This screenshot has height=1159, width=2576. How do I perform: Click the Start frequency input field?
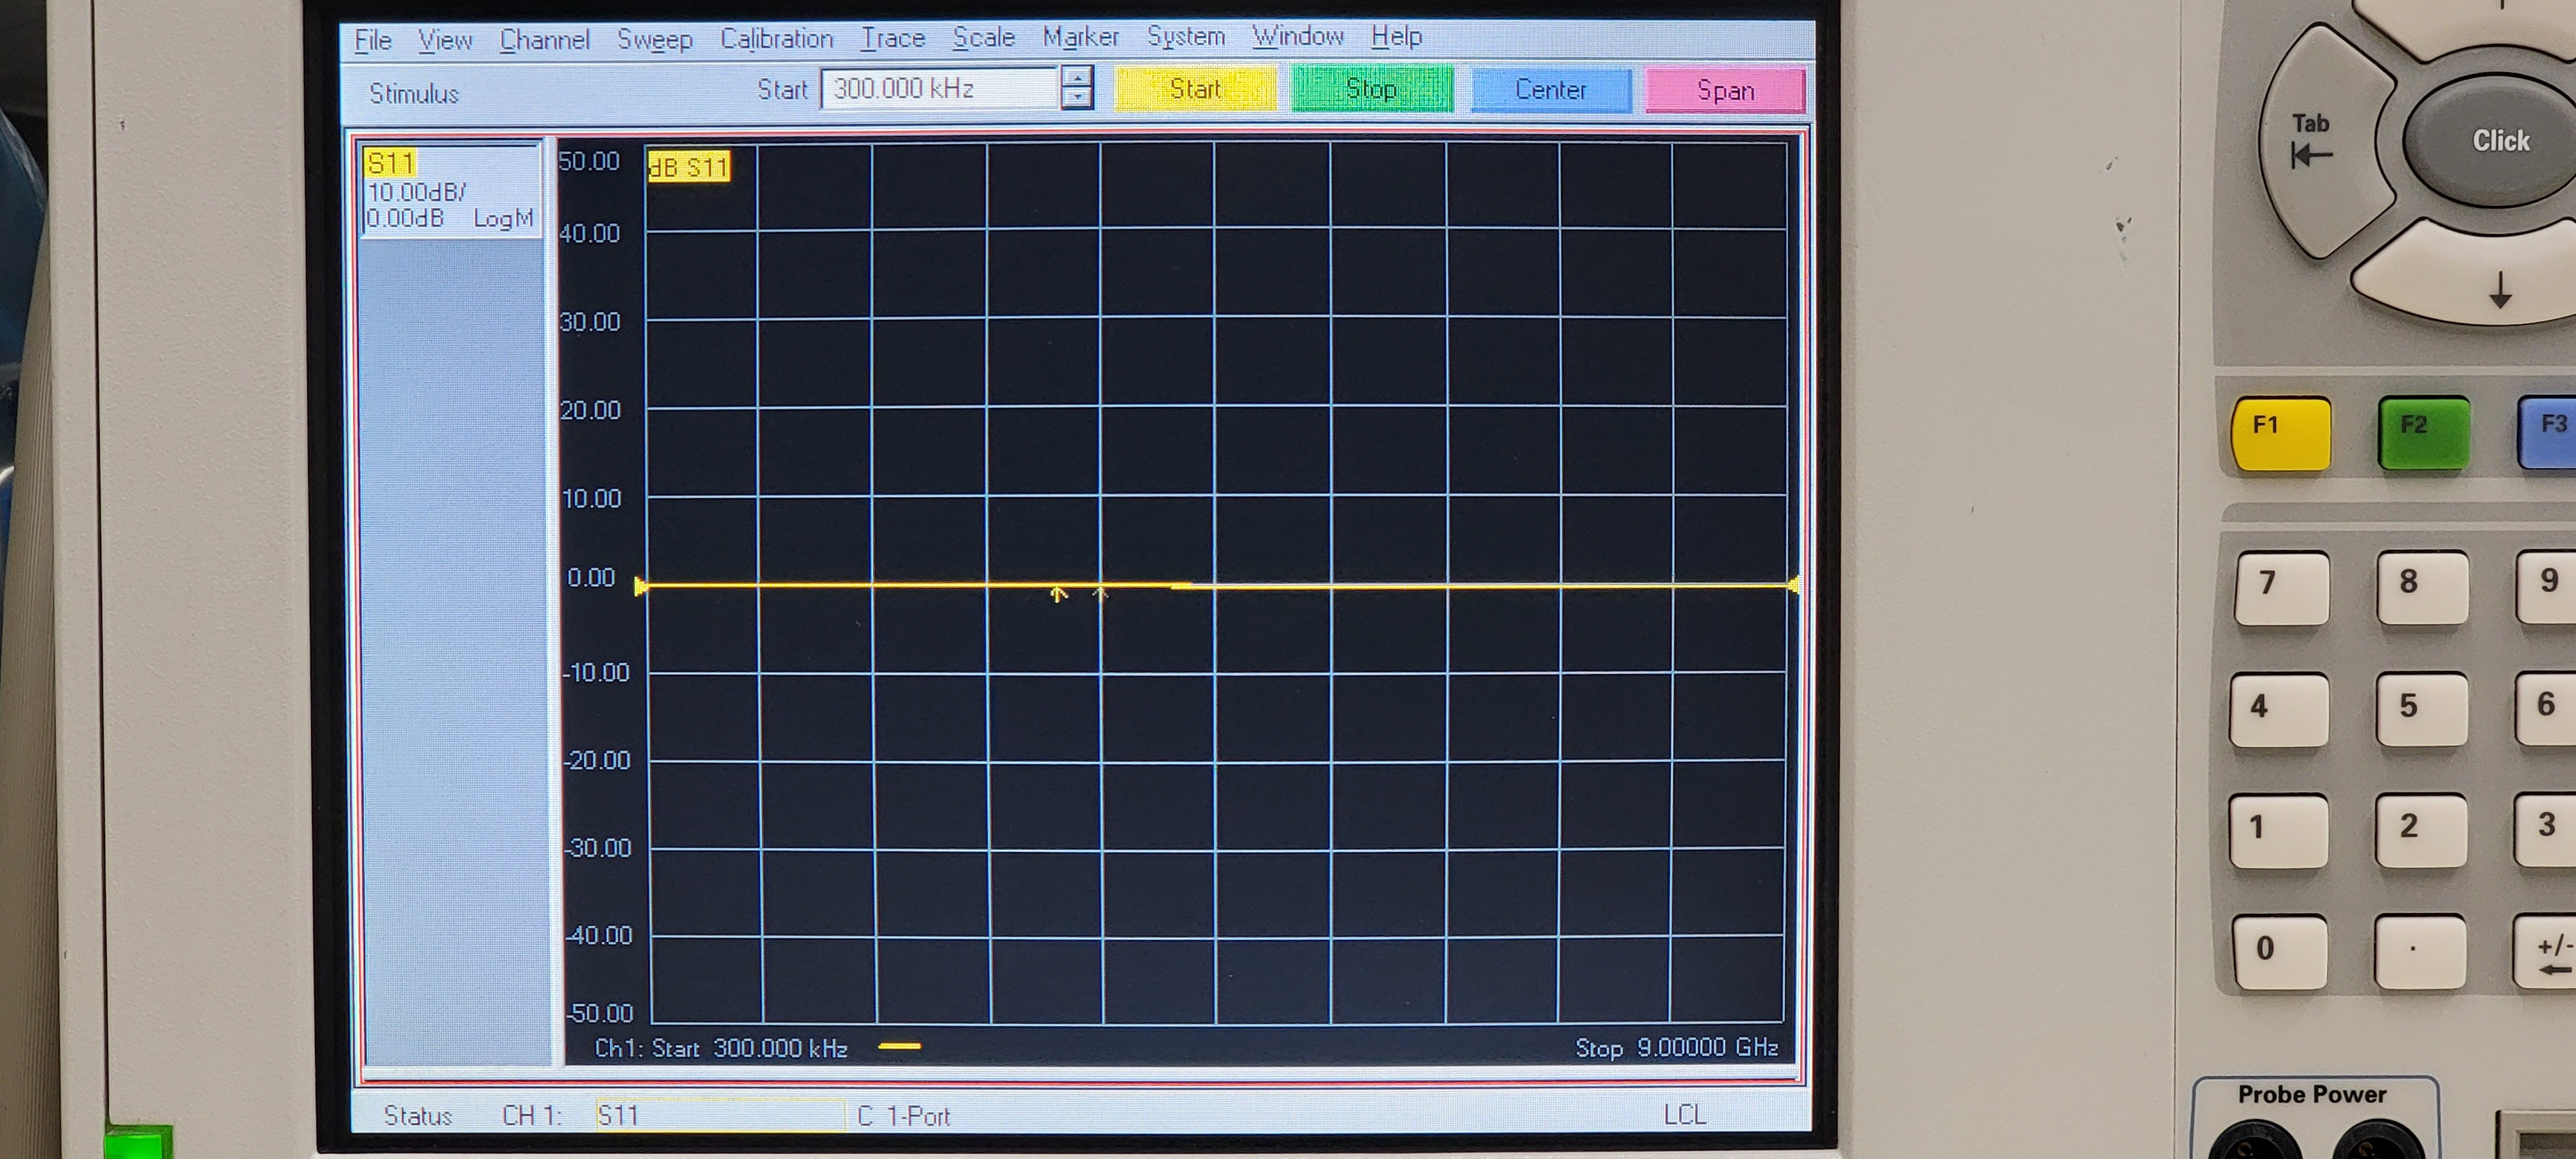click(938, 89)
